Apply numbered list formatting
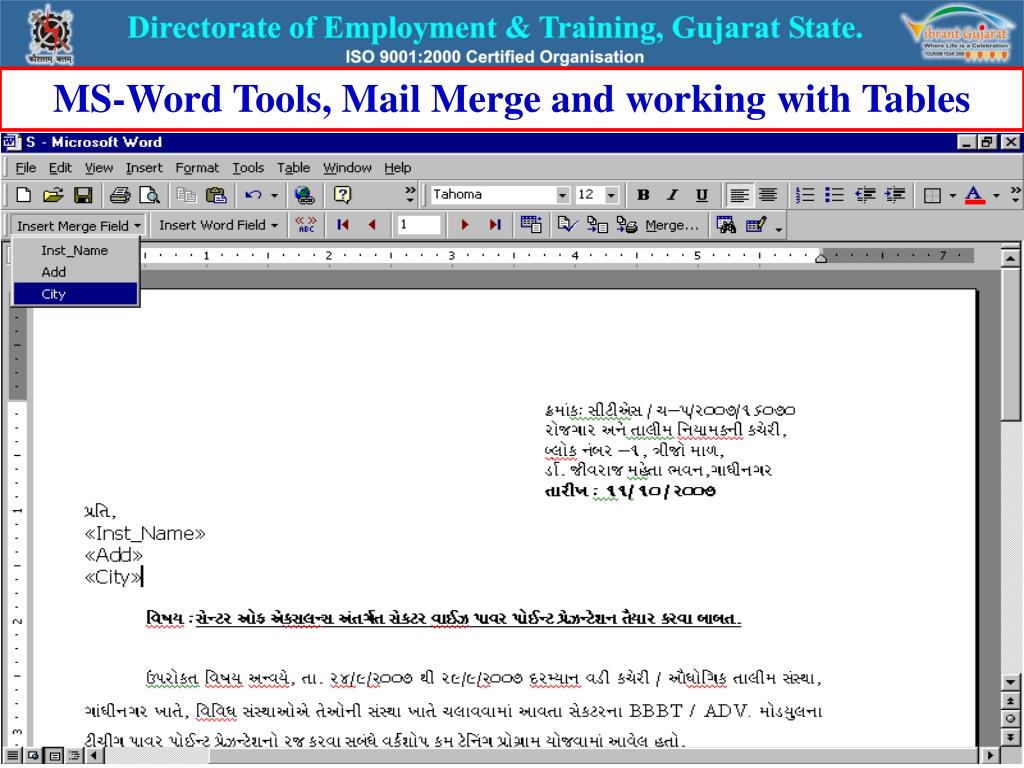1024x768 pixels. click(805, 195)
